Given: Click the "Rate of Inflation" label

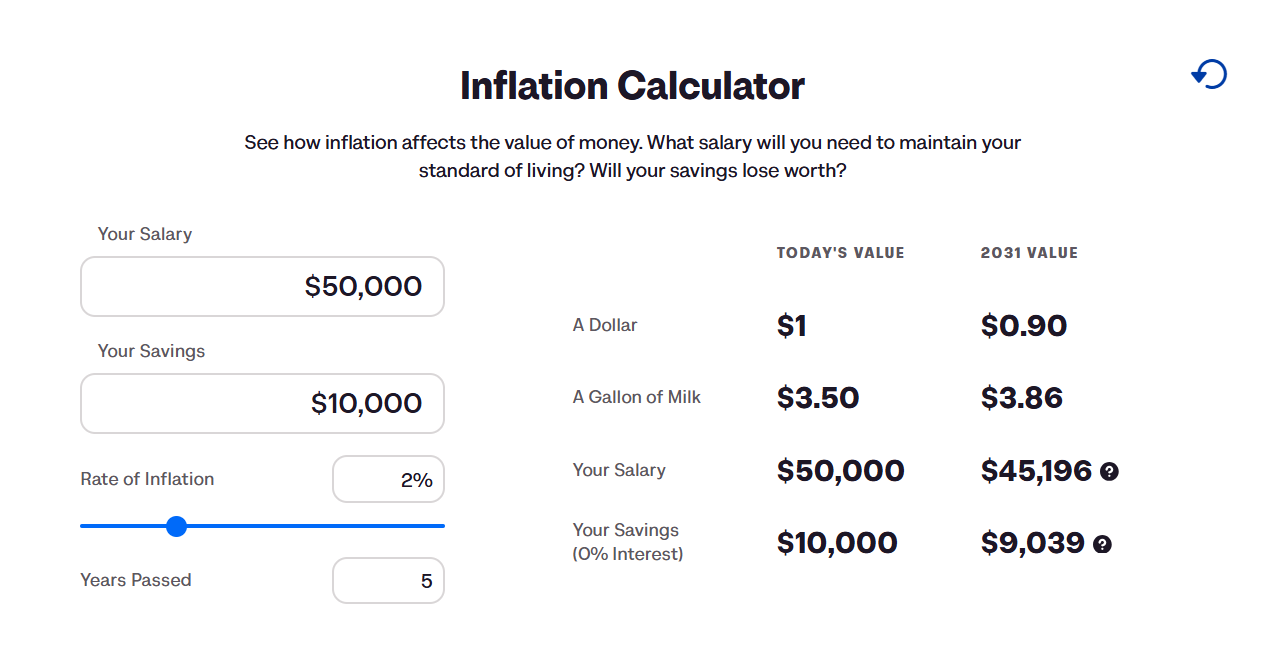Looking at the screenshot, I should pyautogui.click(x=147, y=479).
